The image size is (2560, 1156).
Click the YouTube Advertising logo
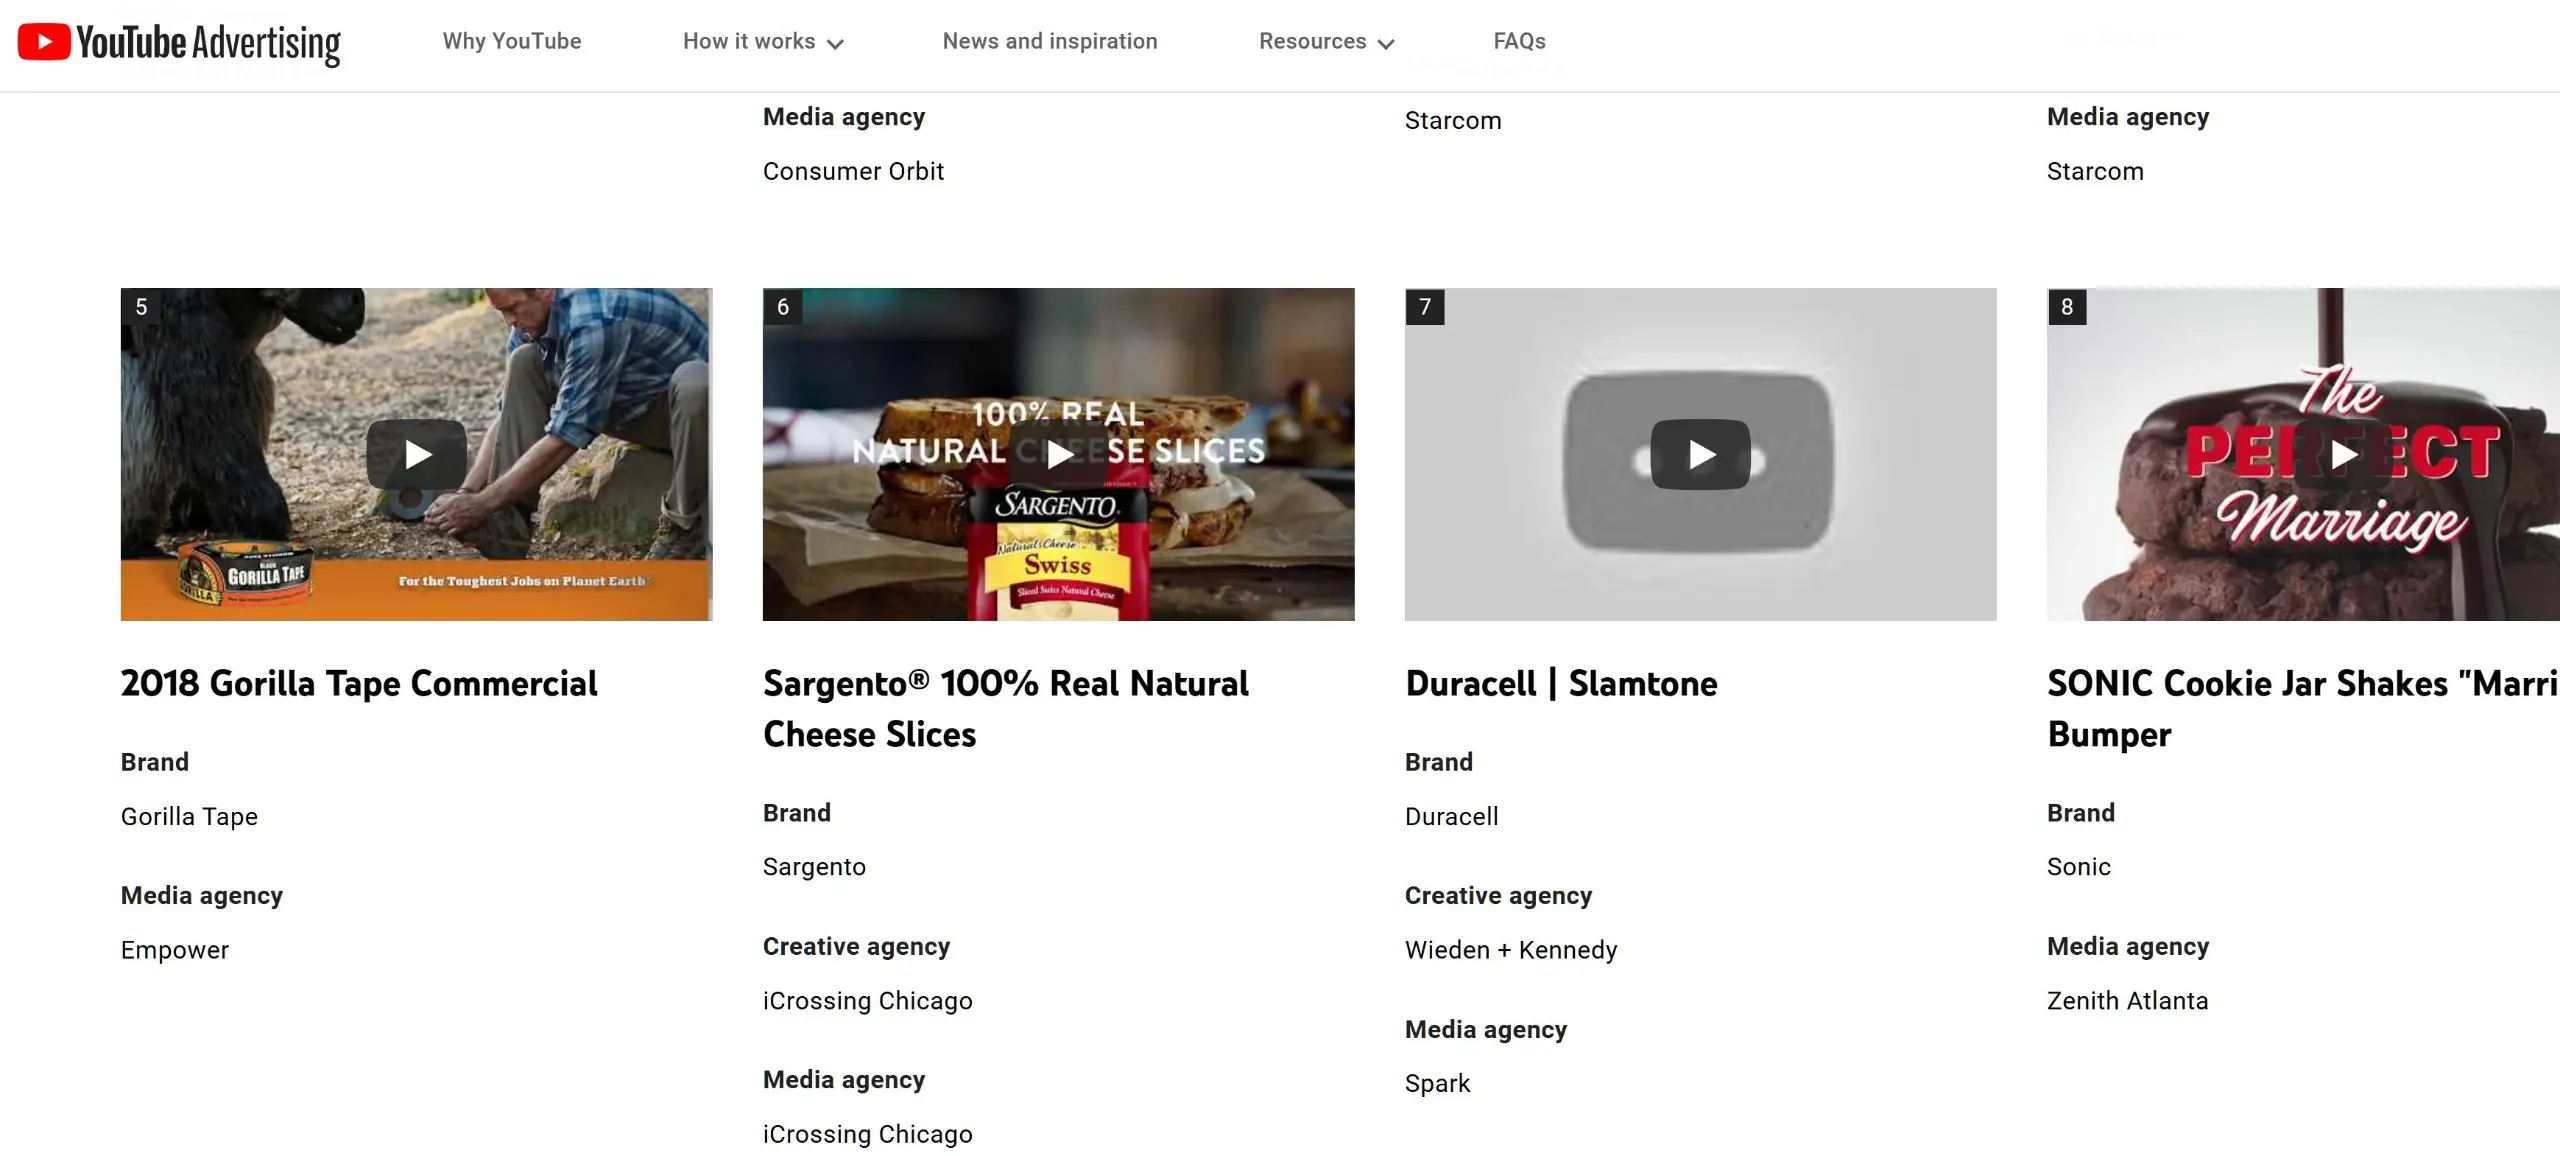[x=179, y=43]
